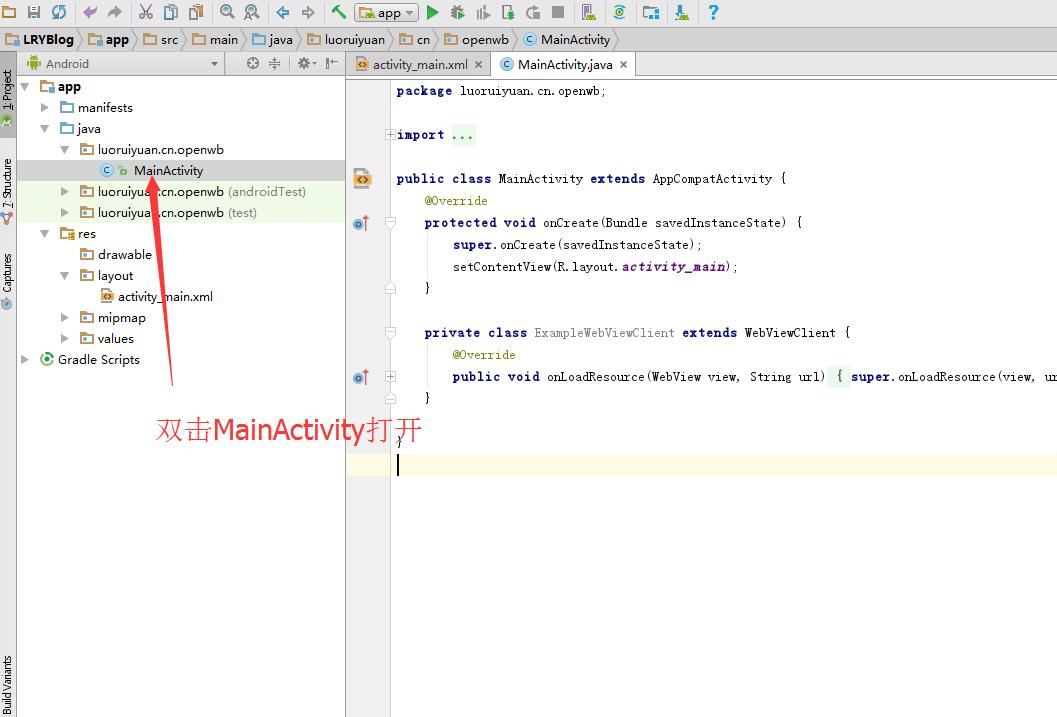Open the AVD Manager icon

[x=588, y=12]
